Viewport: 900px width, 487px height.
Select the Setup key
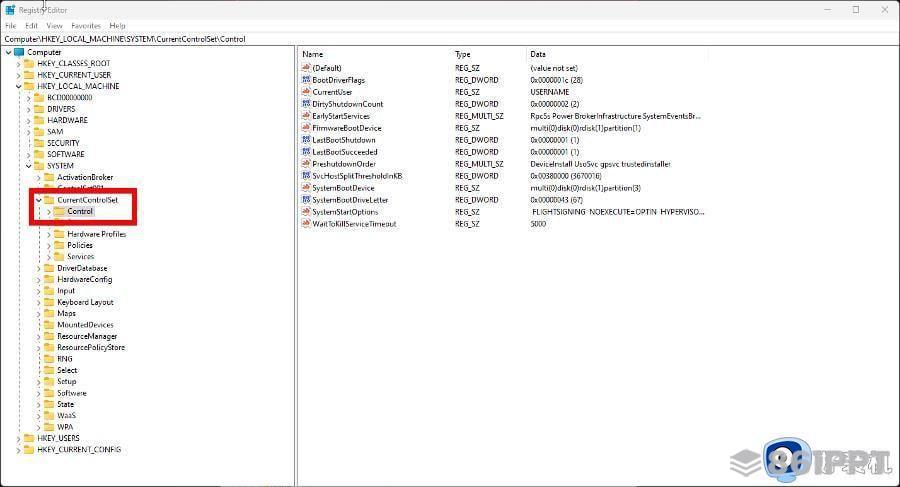[x=67, y=381]
